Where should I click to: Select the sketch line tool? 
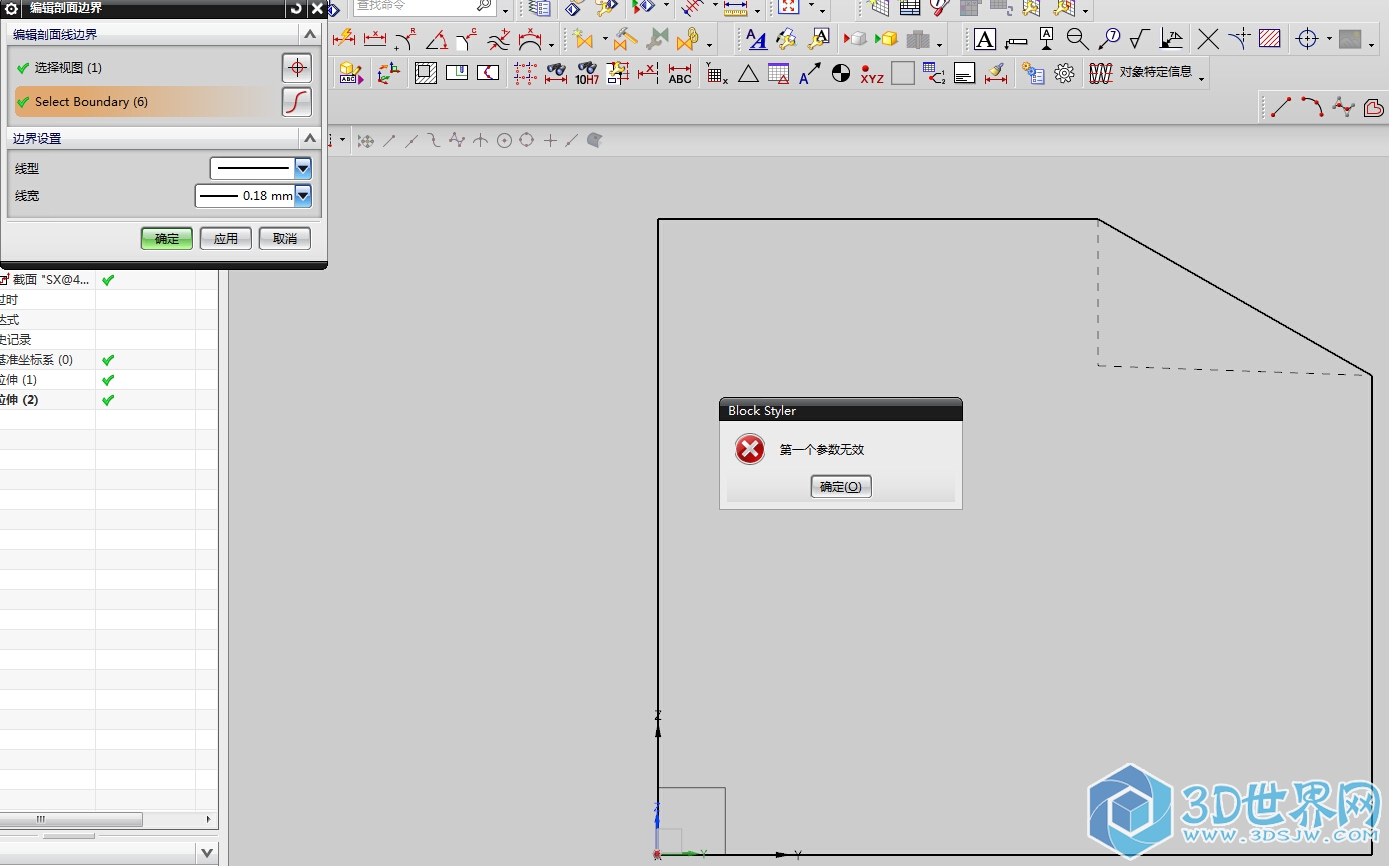click(x=1281, y=107)
